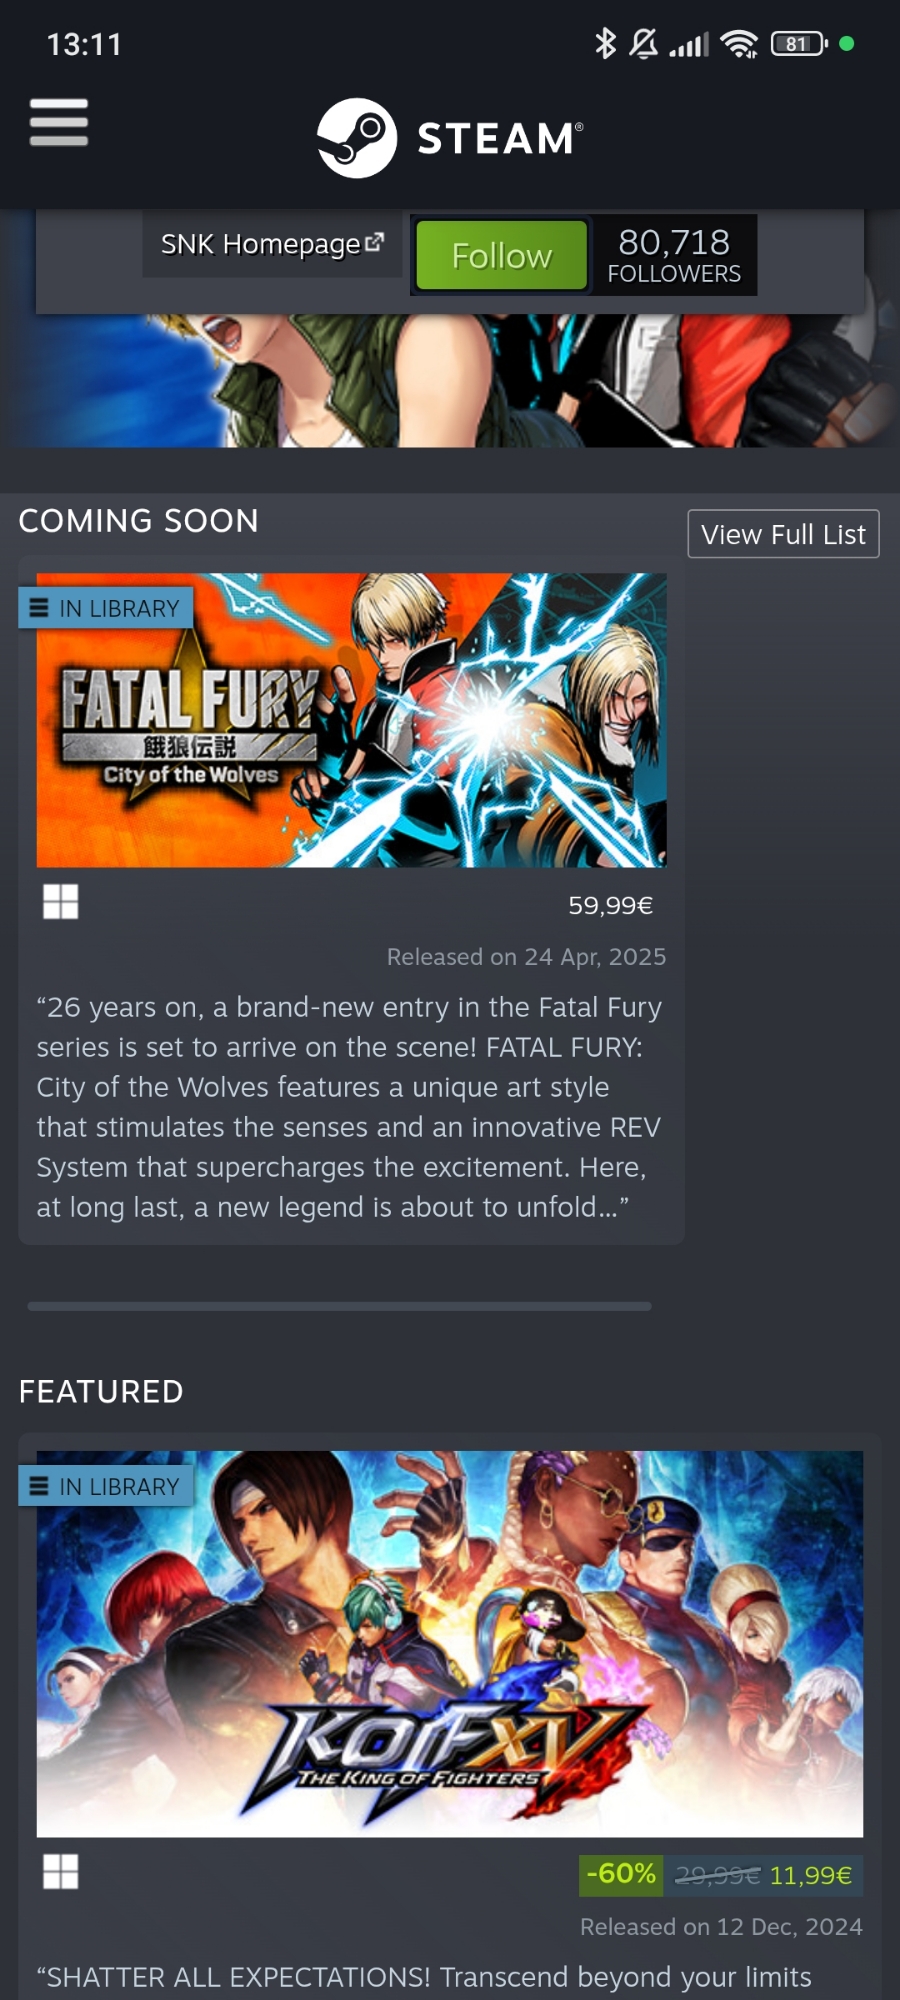
Task: Open the 80,718 followers count
Action: [x=674, y=255]
